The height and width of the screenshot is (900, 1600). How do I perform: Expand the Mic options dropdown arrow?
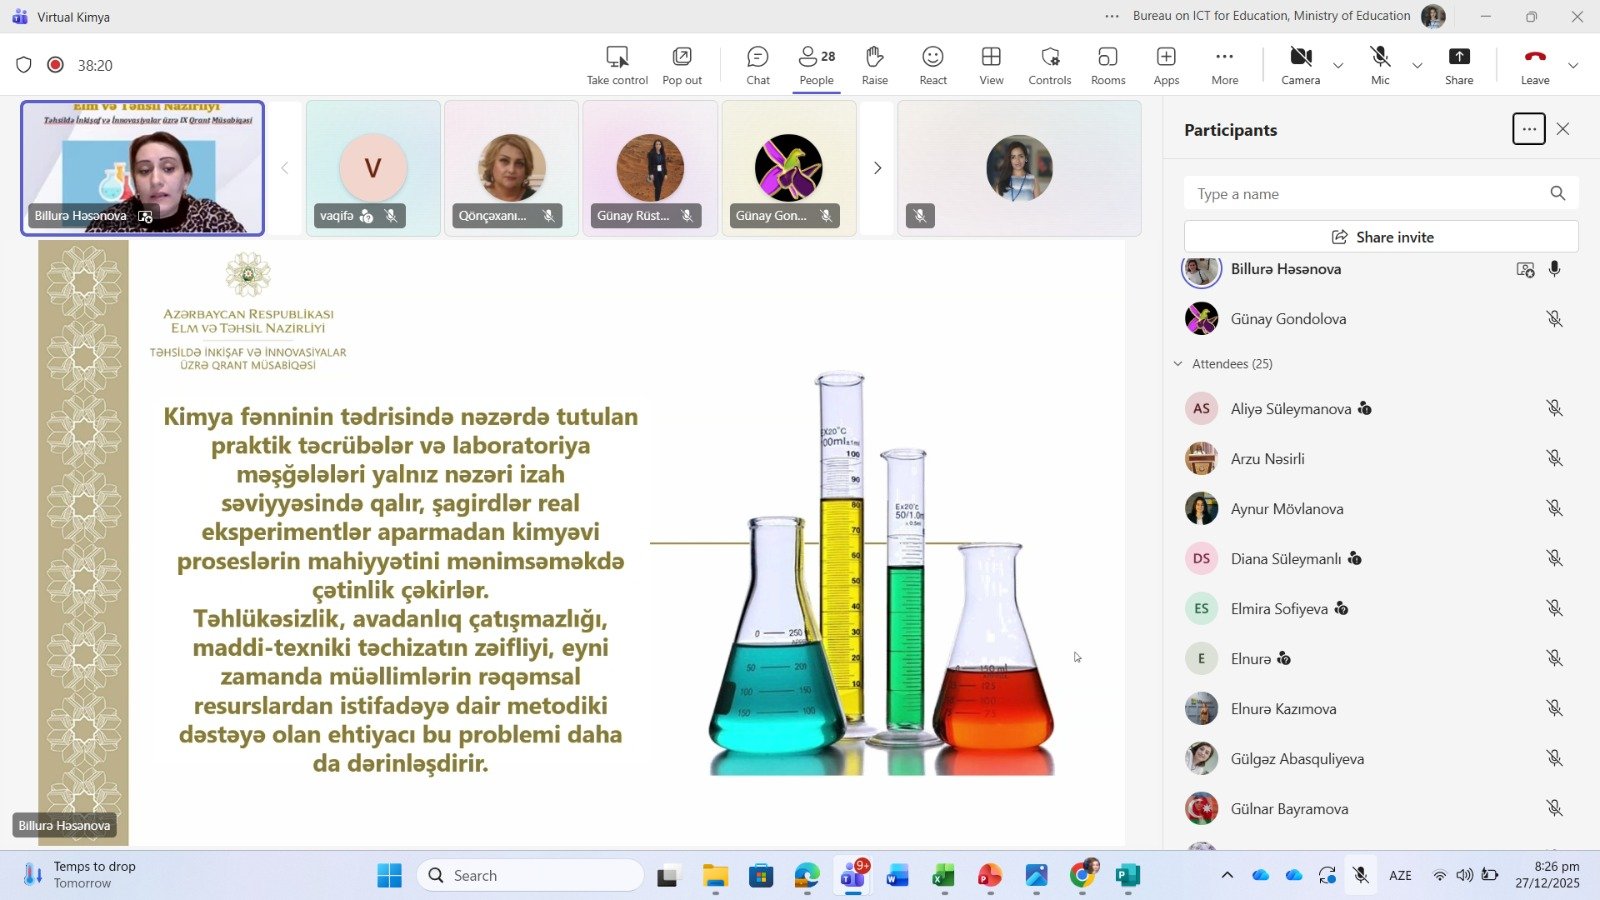click(x=1417, y=66)
